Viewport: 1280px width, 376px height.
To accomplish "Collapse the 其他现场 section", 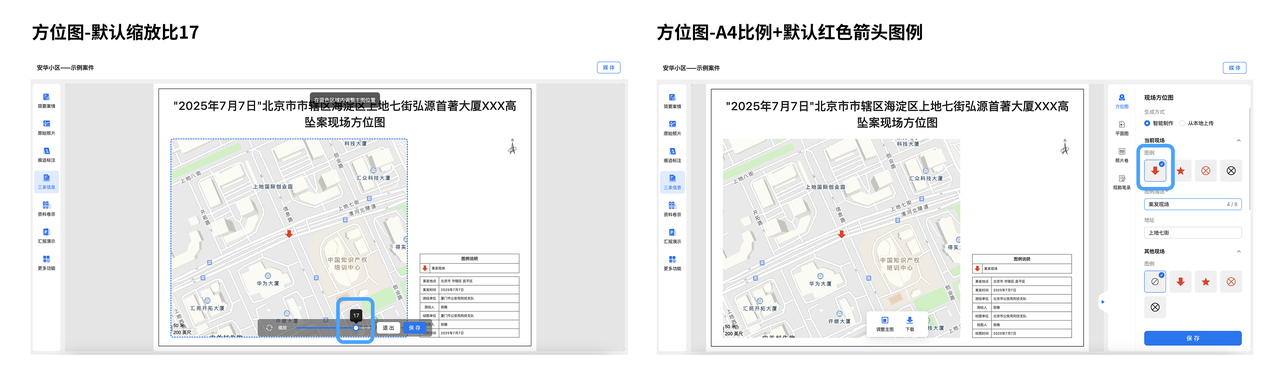I will 1238,251.
